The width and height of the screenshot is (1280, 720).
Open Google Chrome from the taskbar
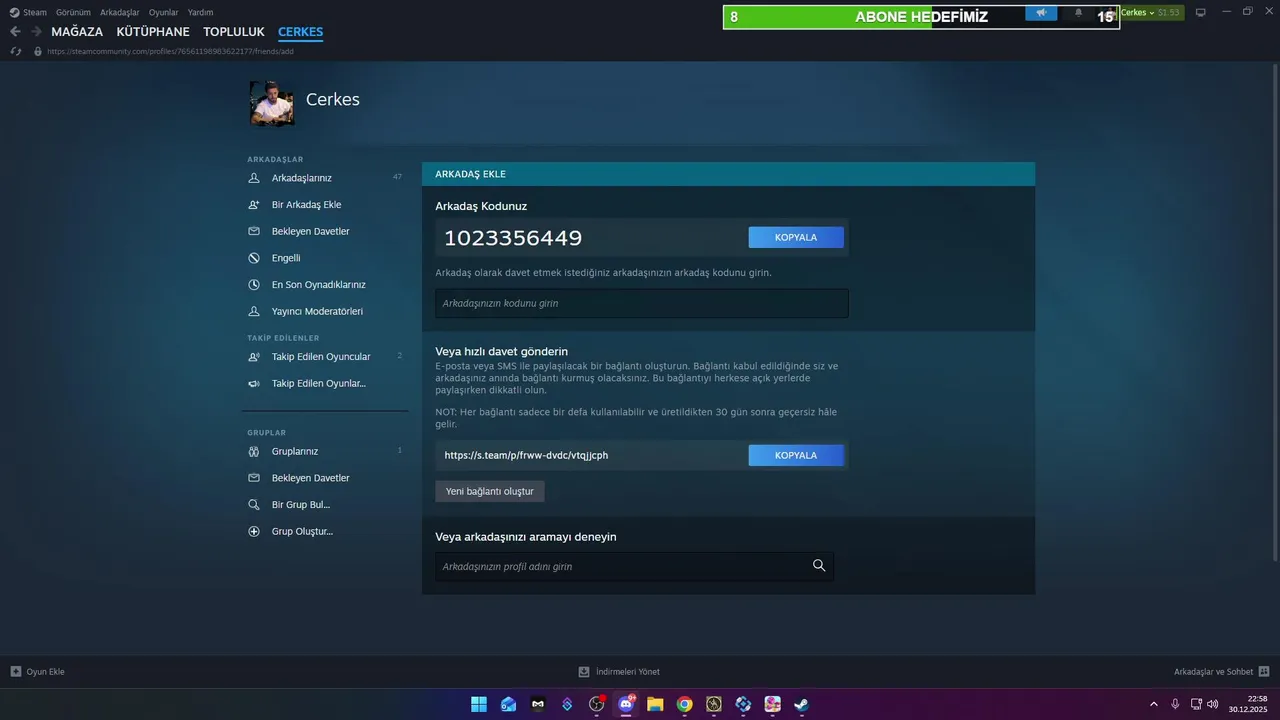[x=684, y=704]
